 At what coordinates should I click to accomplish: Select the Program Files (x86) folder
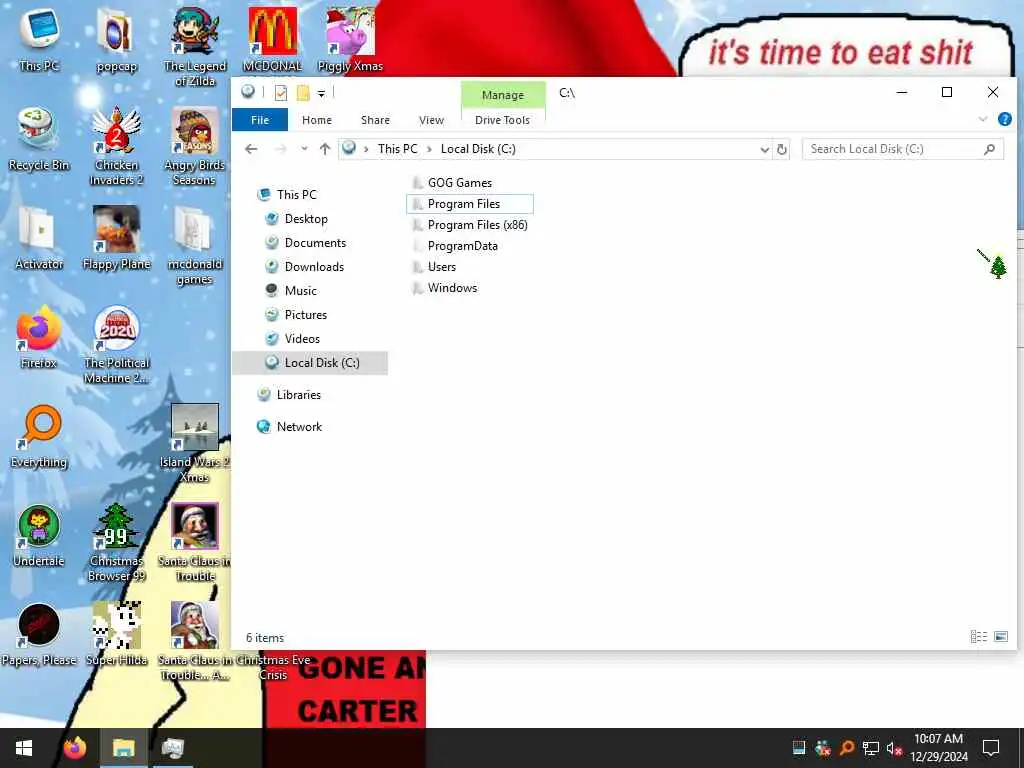[477, 225]
